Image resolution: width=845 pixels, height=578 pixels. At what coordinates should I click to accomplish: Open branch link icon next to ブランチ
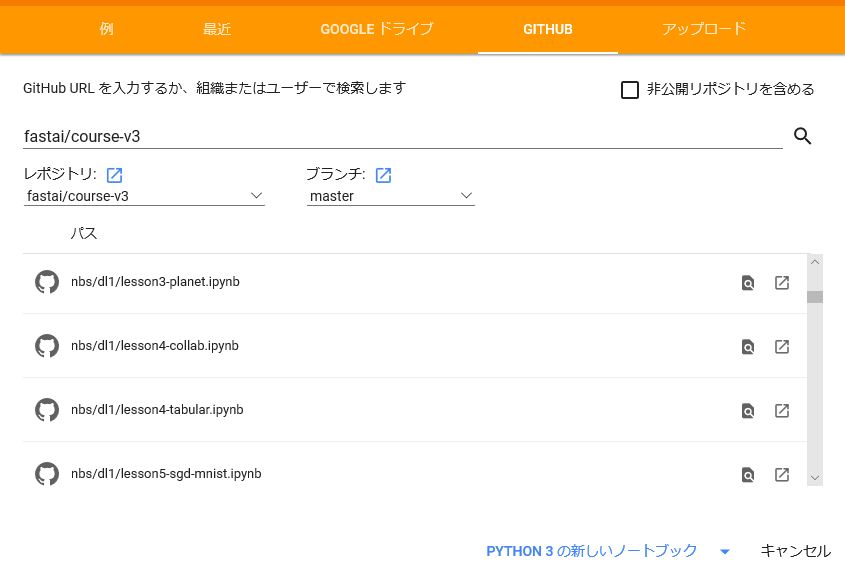[383, 175]
